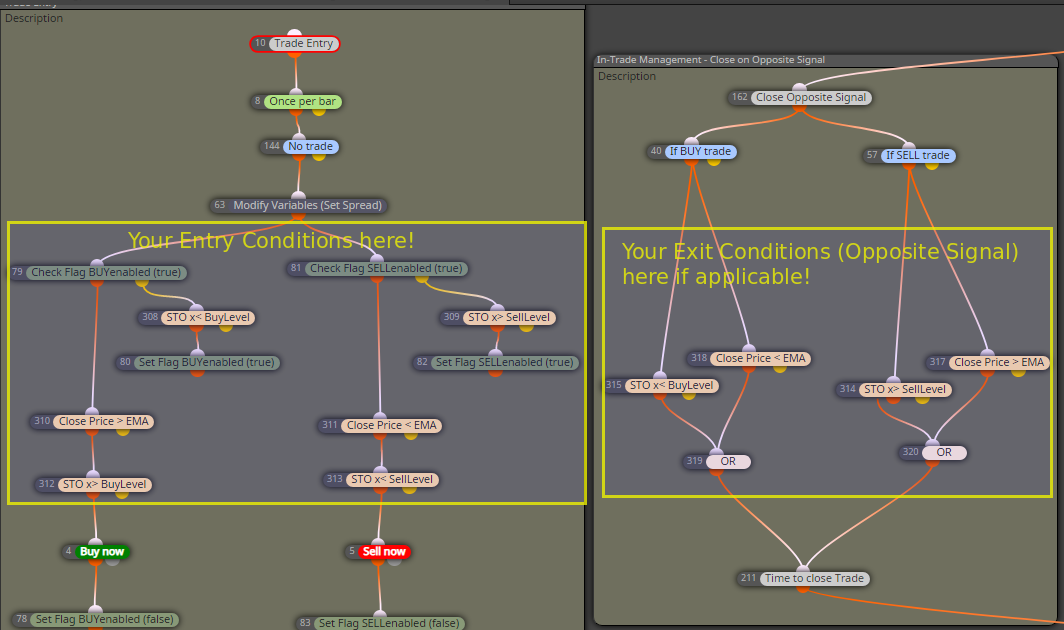
Task: Click yellow output dot of node 318
Action: pos(780,367)
